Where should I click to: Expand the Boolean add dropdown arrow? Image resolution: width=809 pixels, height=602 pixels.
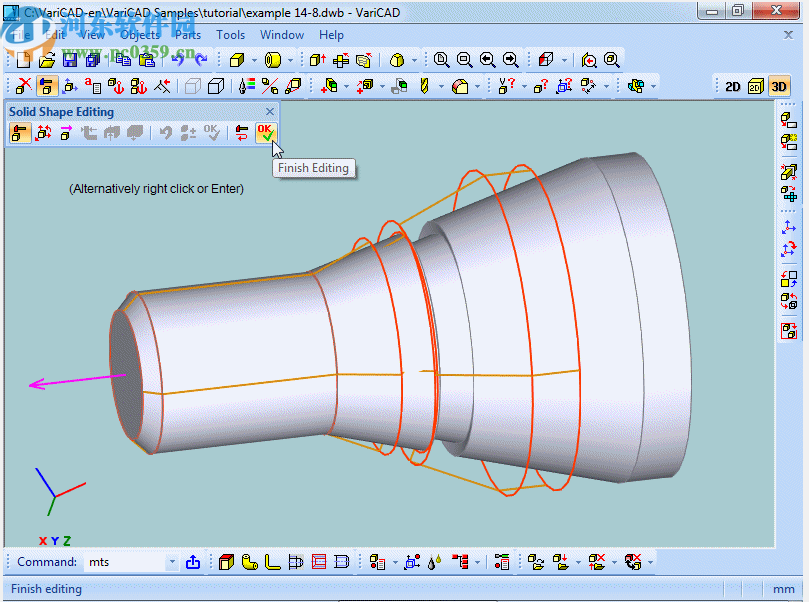346,86
